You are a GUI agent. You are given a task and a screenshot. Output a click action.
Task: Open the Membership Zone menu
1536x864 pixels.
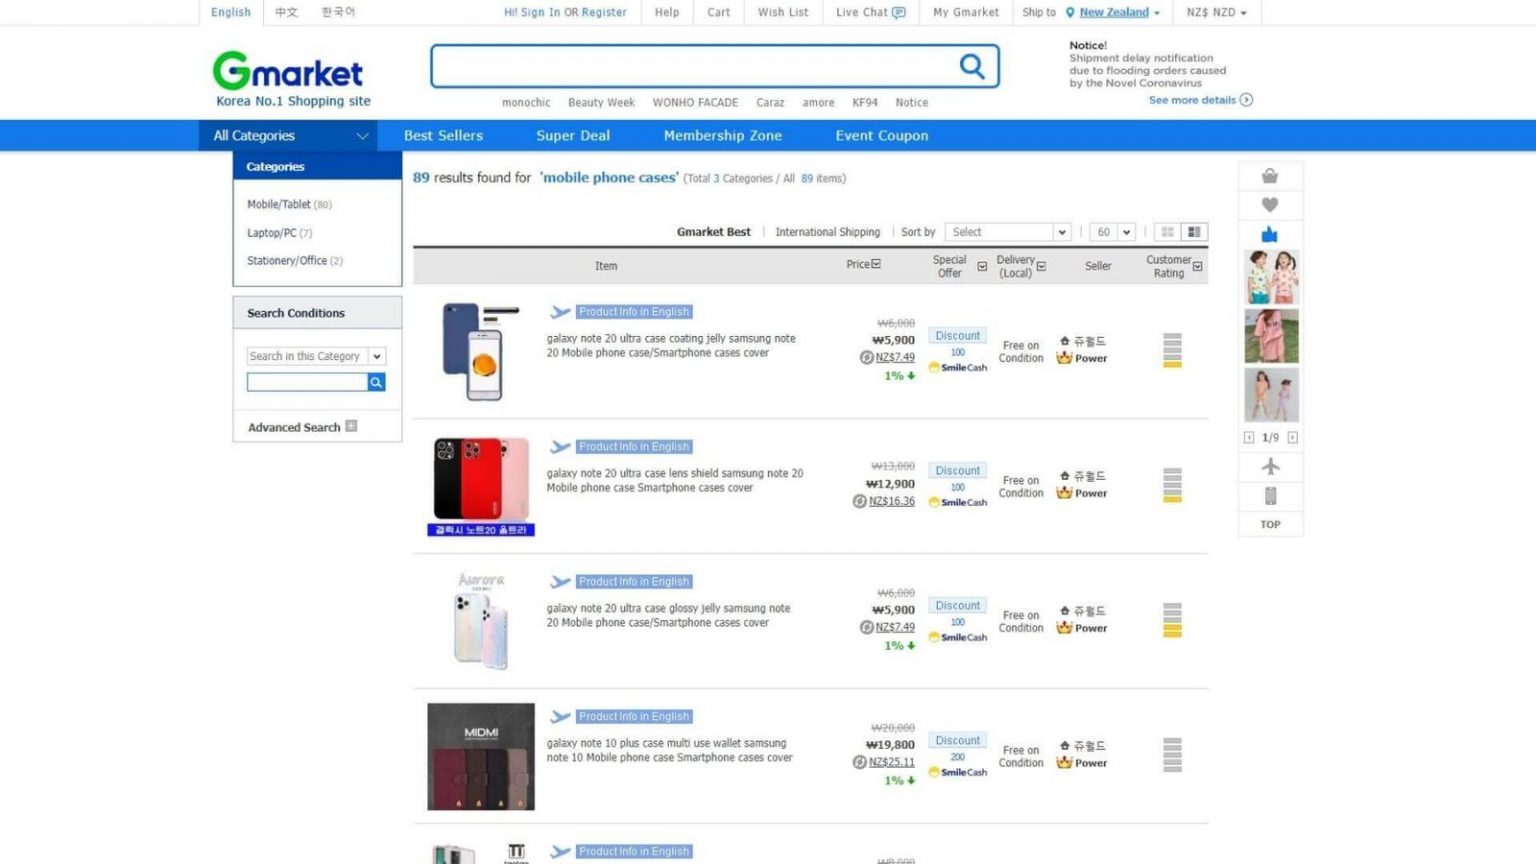click(x=722, y=135)
